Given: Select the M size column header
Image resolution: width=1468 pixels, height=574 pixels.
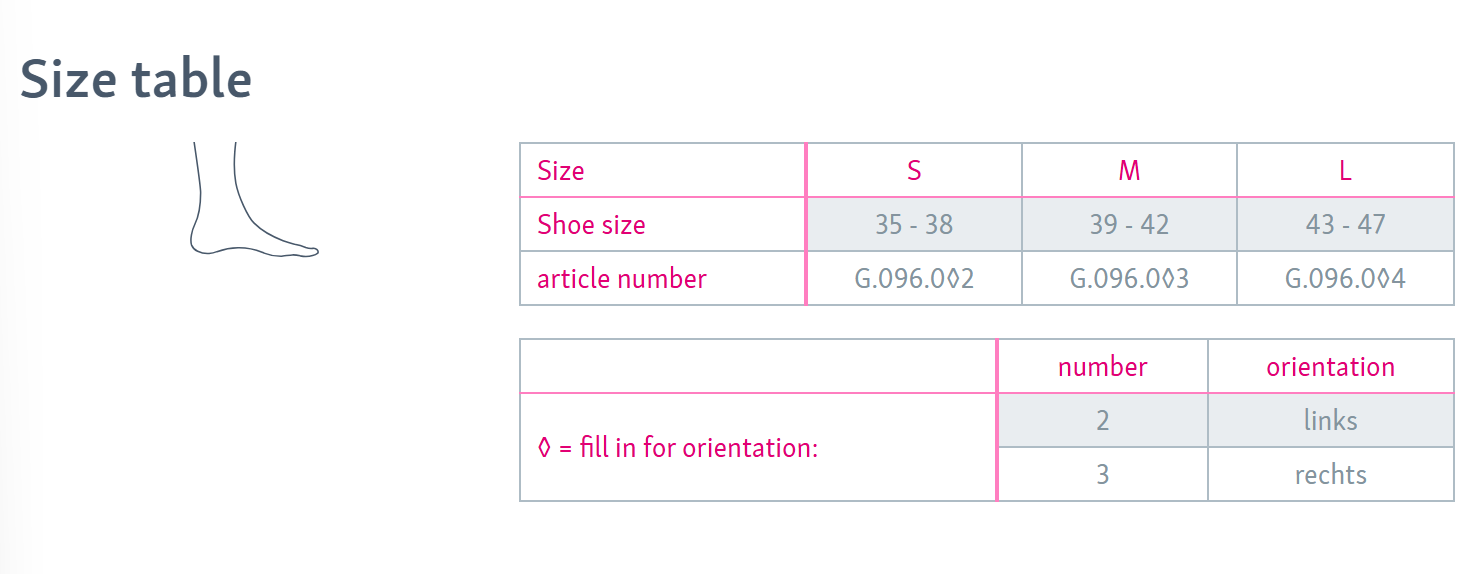Looking at the screenshot, I should (x=1129, y=170).
